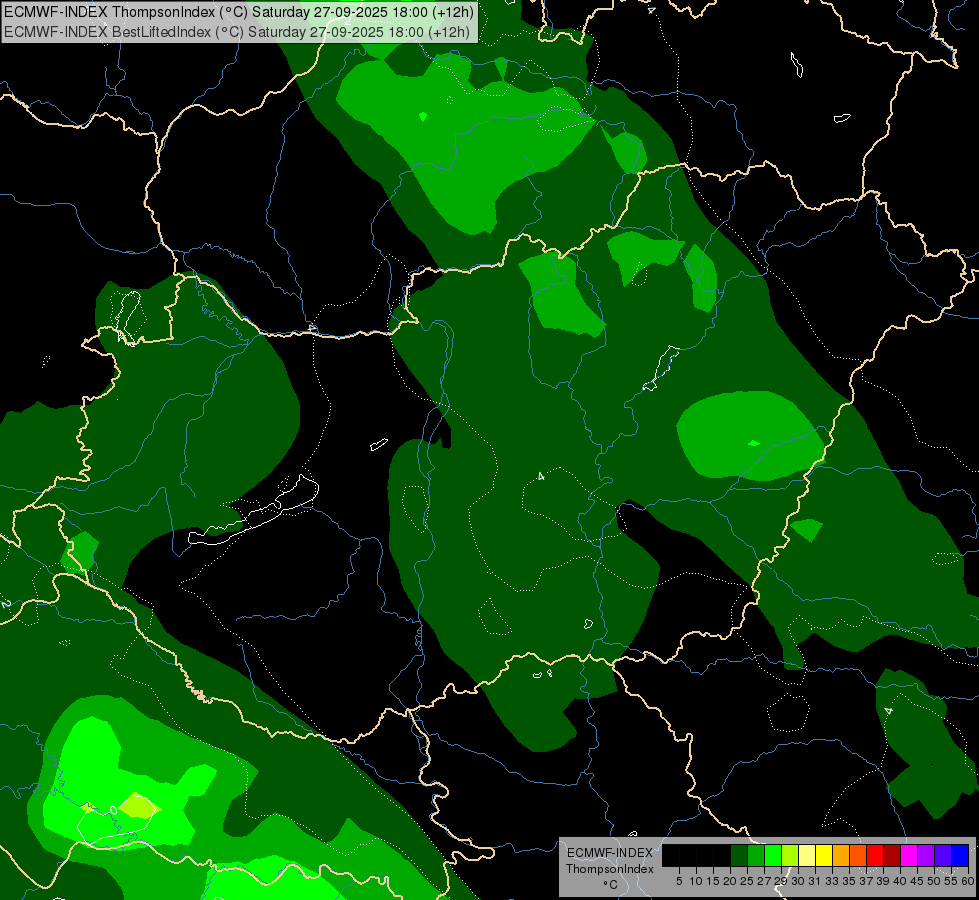Click legend tick value '30'
This screenshot has width=979, height=900.
click(x=798, y=881)
